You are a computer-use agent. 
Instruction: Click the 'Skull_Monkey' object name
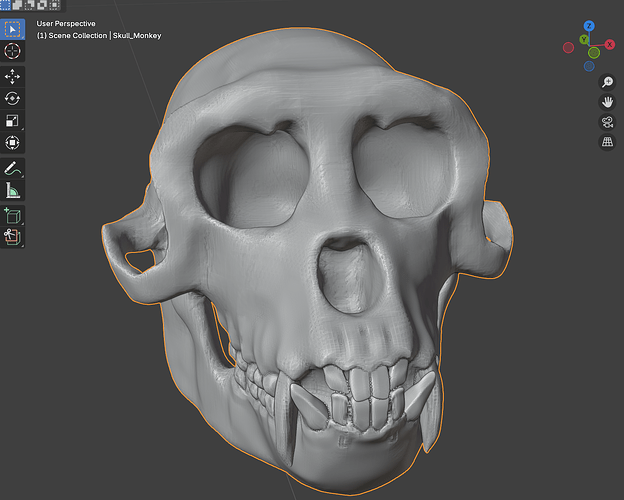pos(137,35)
